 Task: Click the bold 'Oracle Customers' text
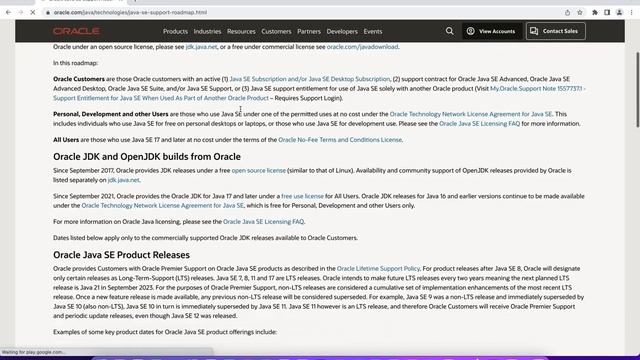pyautogui.click(x=79, y=79)
